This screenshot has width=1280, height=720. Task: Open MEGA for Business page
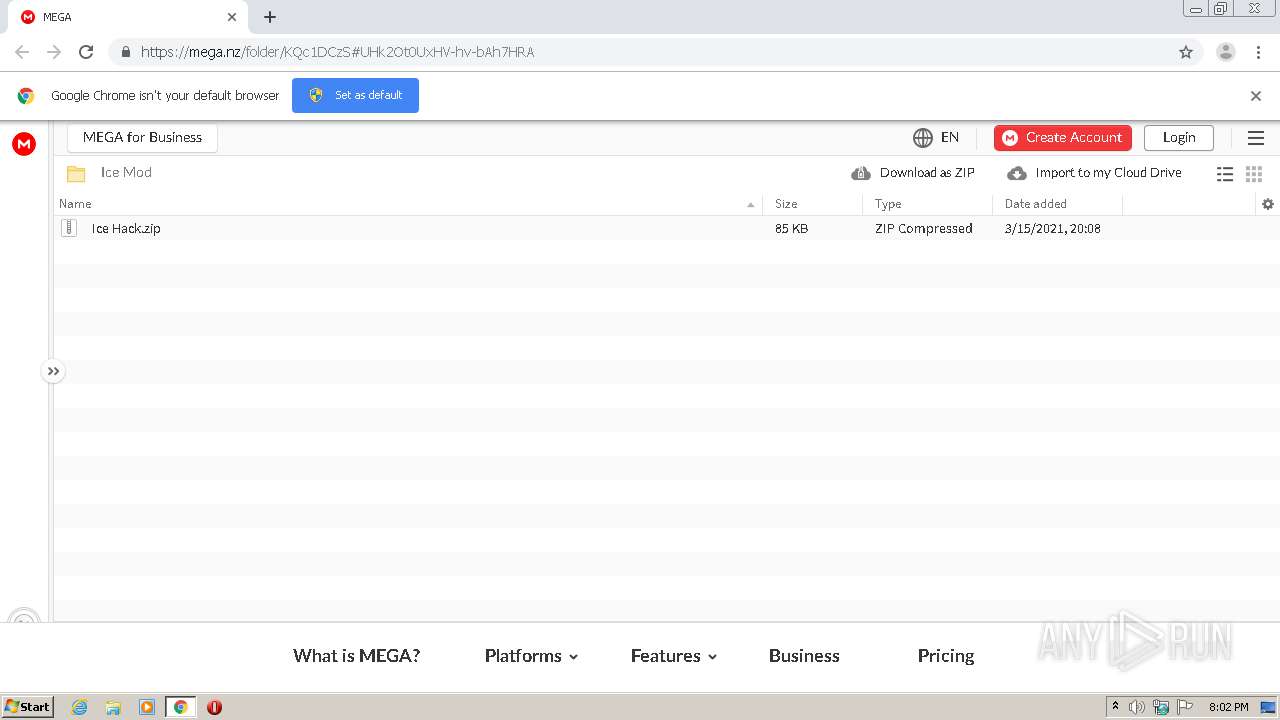(142, 137)
